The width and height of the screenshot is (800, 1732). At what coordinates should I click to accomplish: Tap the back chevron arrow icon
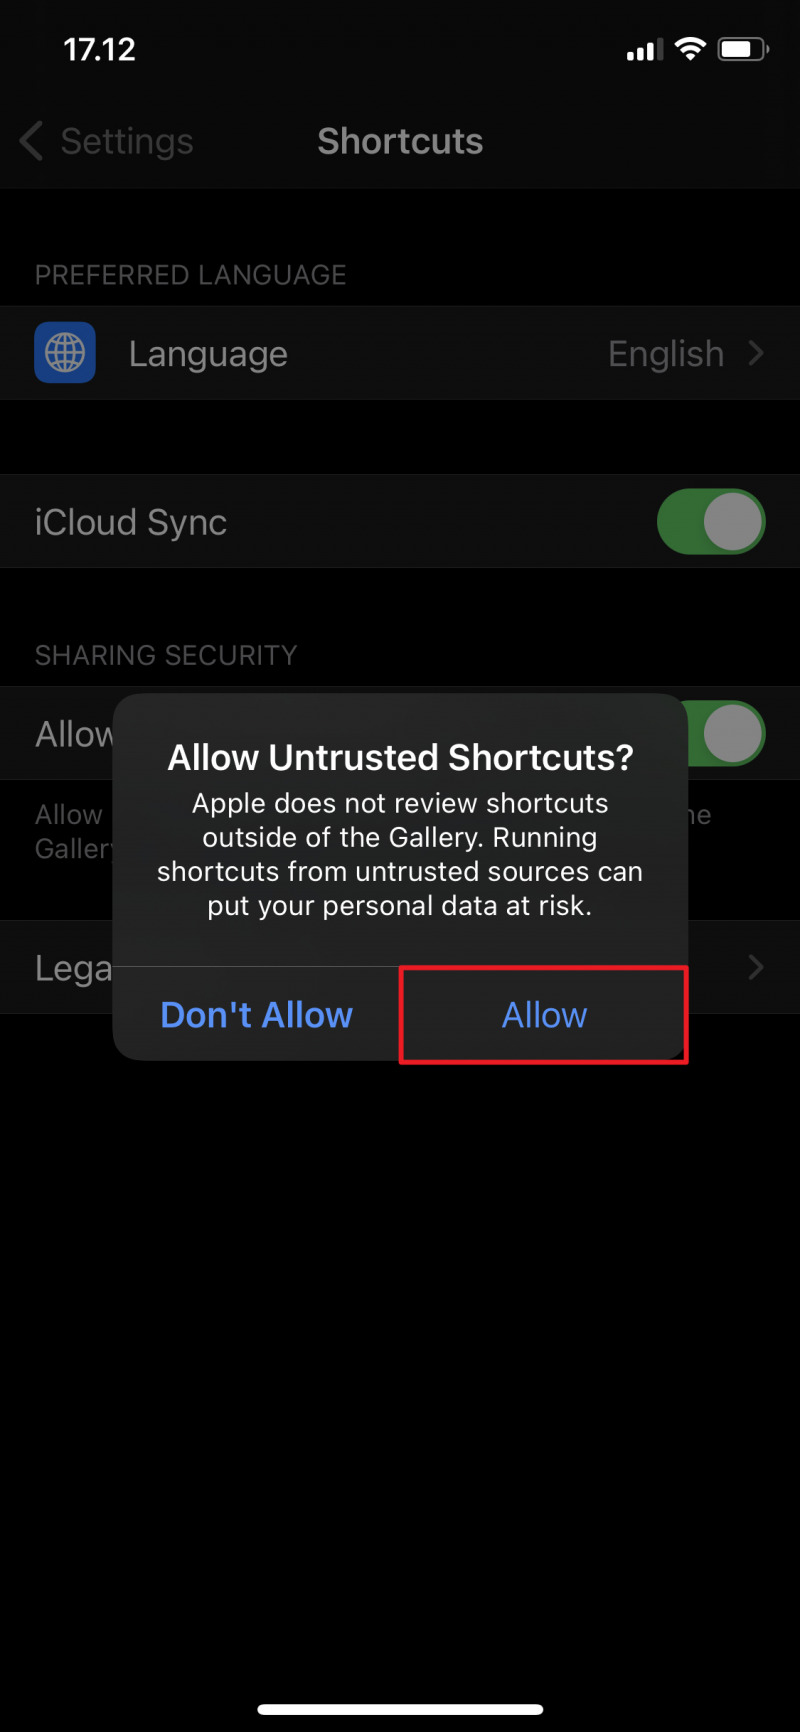click(31, 141)
